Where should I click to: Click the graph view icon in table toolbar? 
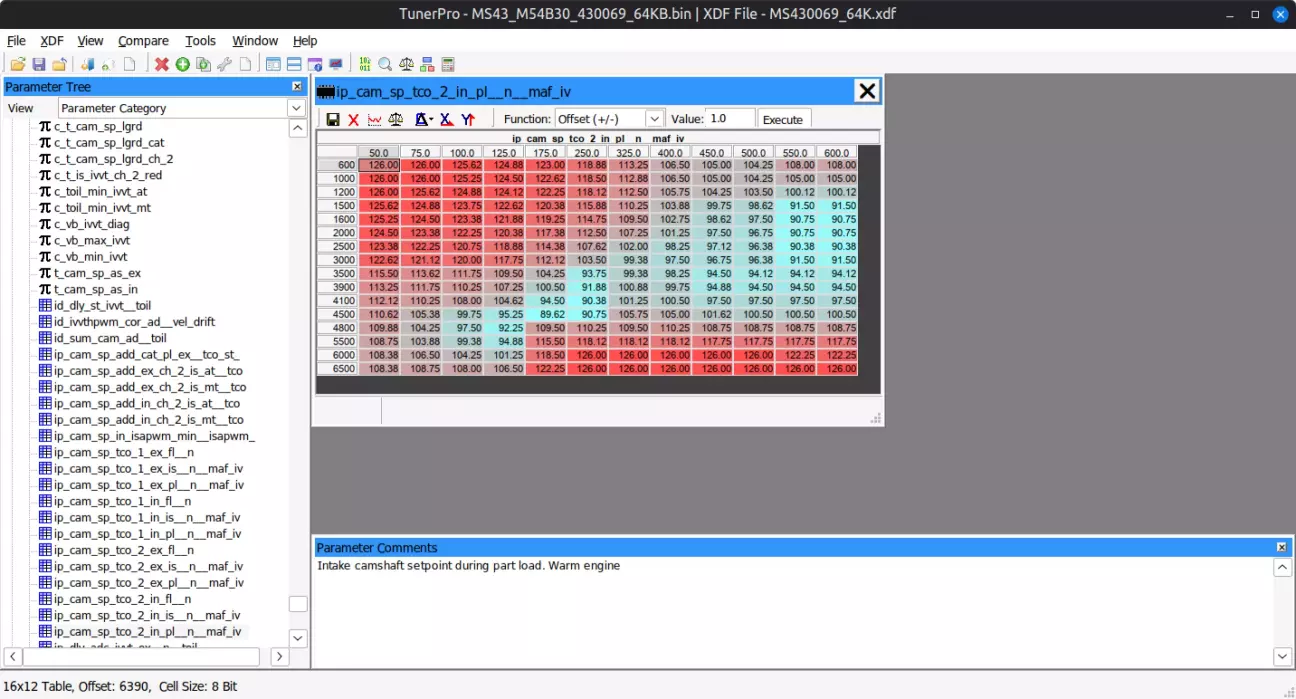click(x=374, y=120)
